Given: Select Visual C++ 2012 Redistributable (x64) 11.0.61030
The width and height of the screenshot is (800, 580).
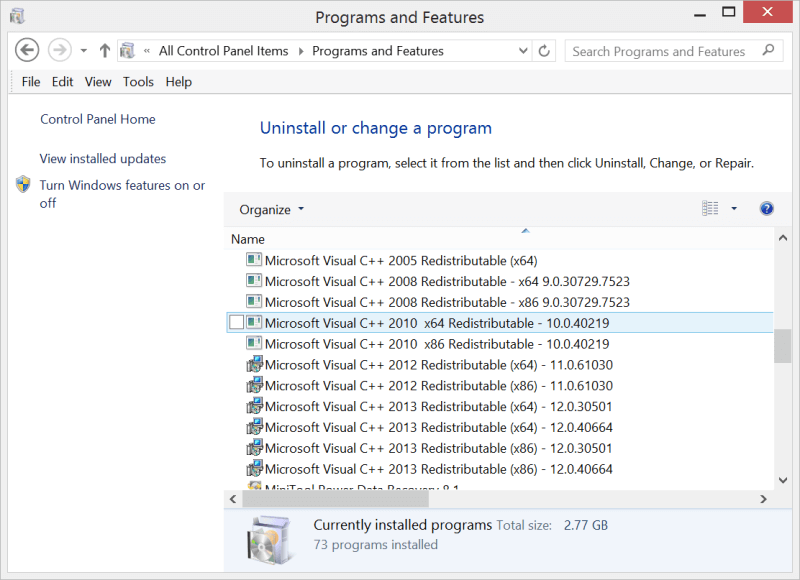Looking at the screenshot, I should pos(439,365).
